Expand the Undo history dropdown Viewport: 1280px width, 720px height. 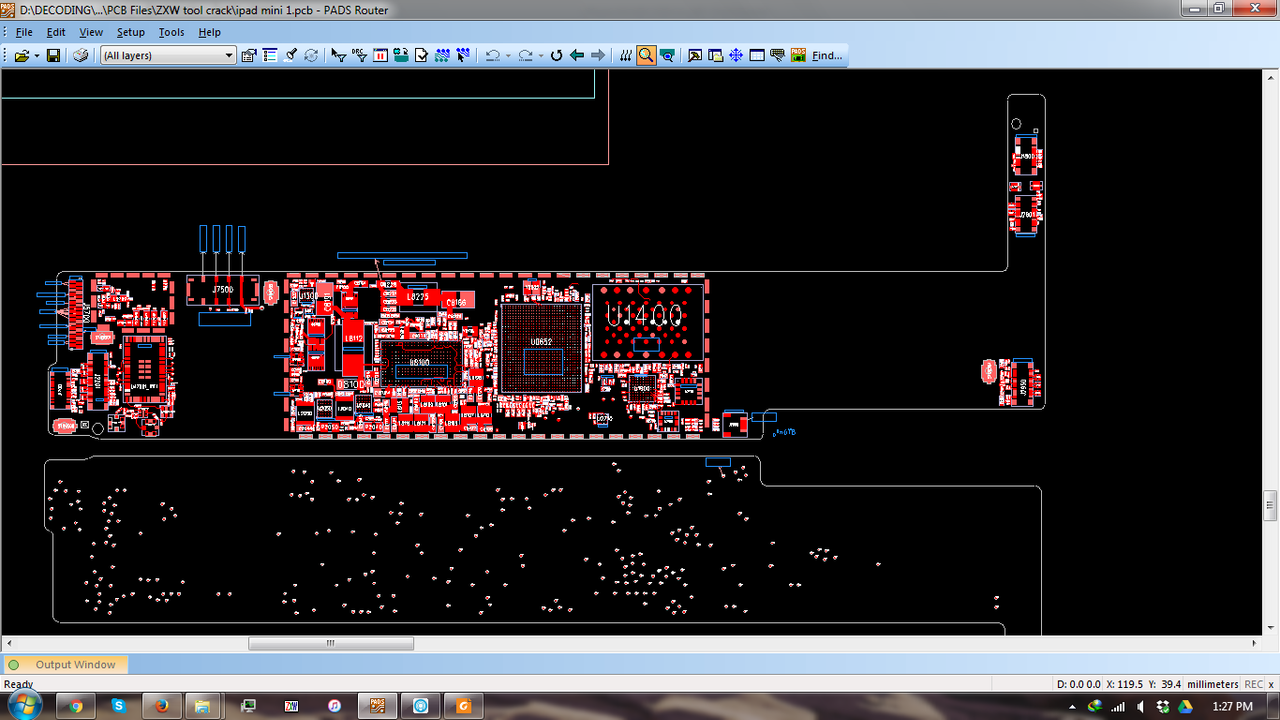pyautogui.click(x=508, y=55)
